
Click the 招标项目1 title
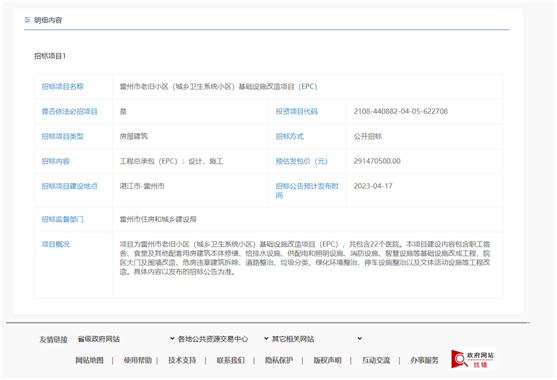(x=50, y=56)
